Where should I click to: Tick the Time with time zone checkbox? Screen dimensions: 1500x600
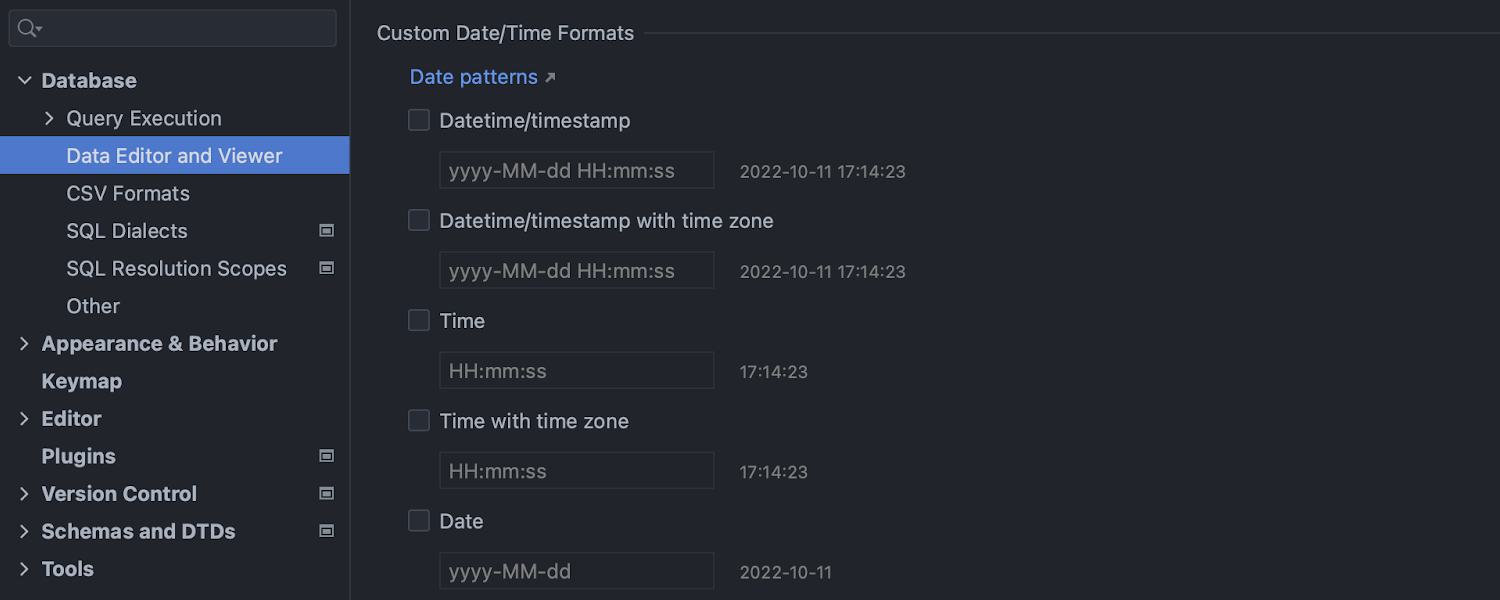pyautogui.click(x=419, y=421)
